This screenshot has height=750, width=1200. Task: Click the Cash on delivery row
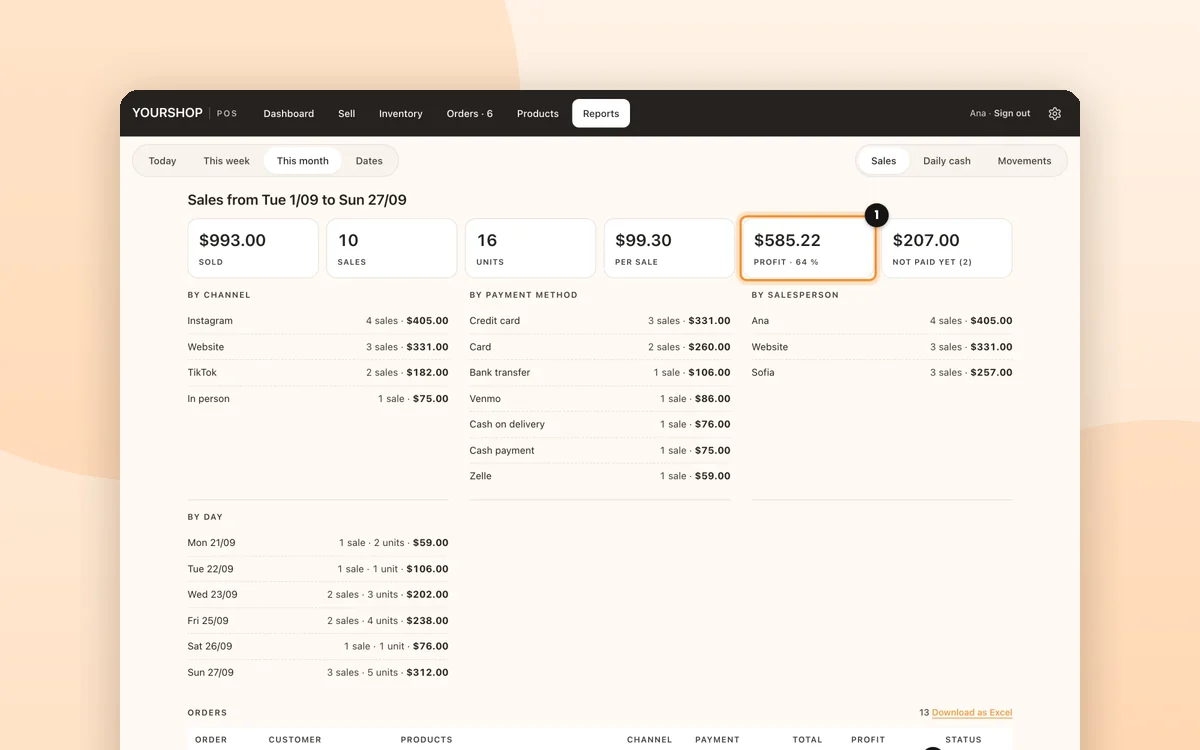(600, 424)
